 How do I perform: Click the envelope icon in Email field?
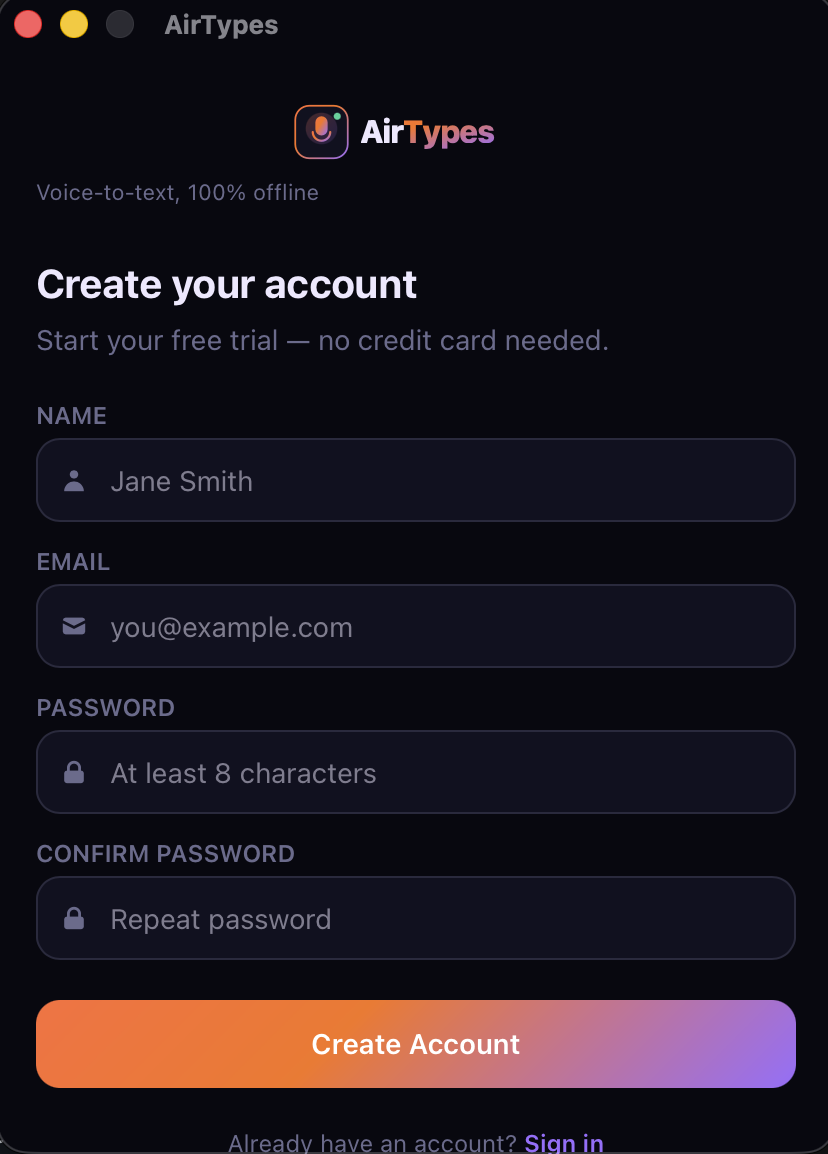click(74, 626)
